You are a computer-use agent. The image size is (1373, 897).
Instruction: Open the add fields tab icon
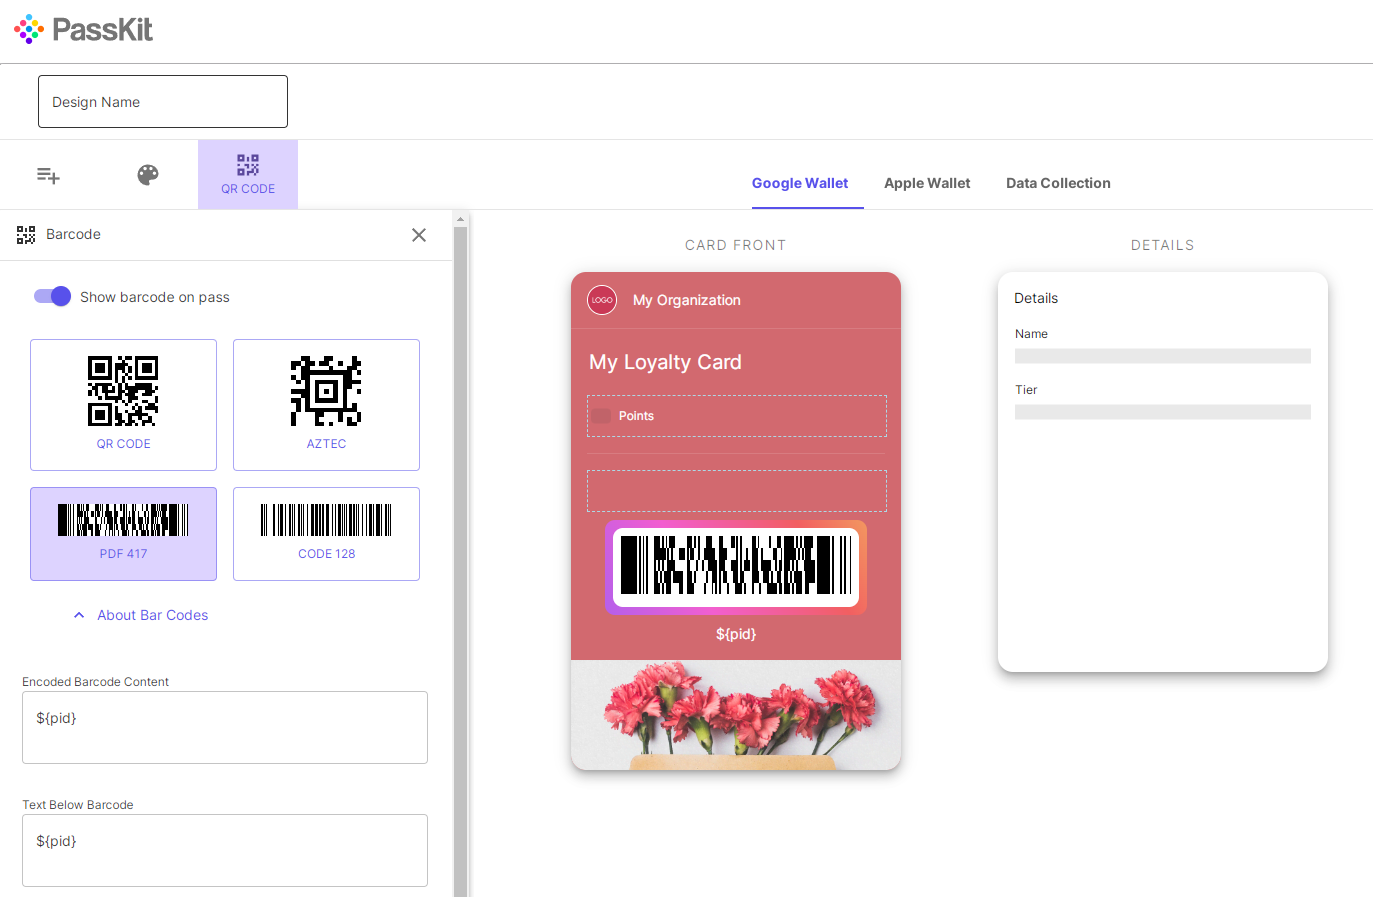(x=48, y=175)
